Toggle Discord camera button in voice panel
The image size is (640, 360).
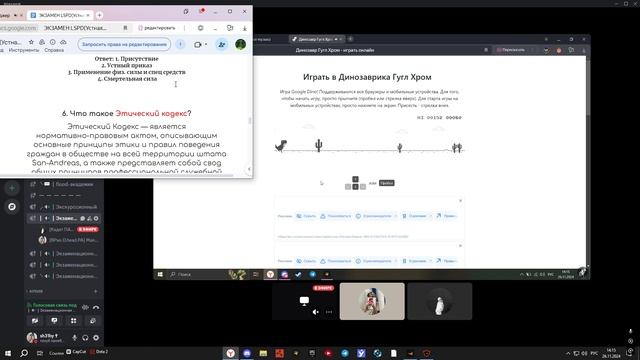pyautogui.click(x=35, y=321)
